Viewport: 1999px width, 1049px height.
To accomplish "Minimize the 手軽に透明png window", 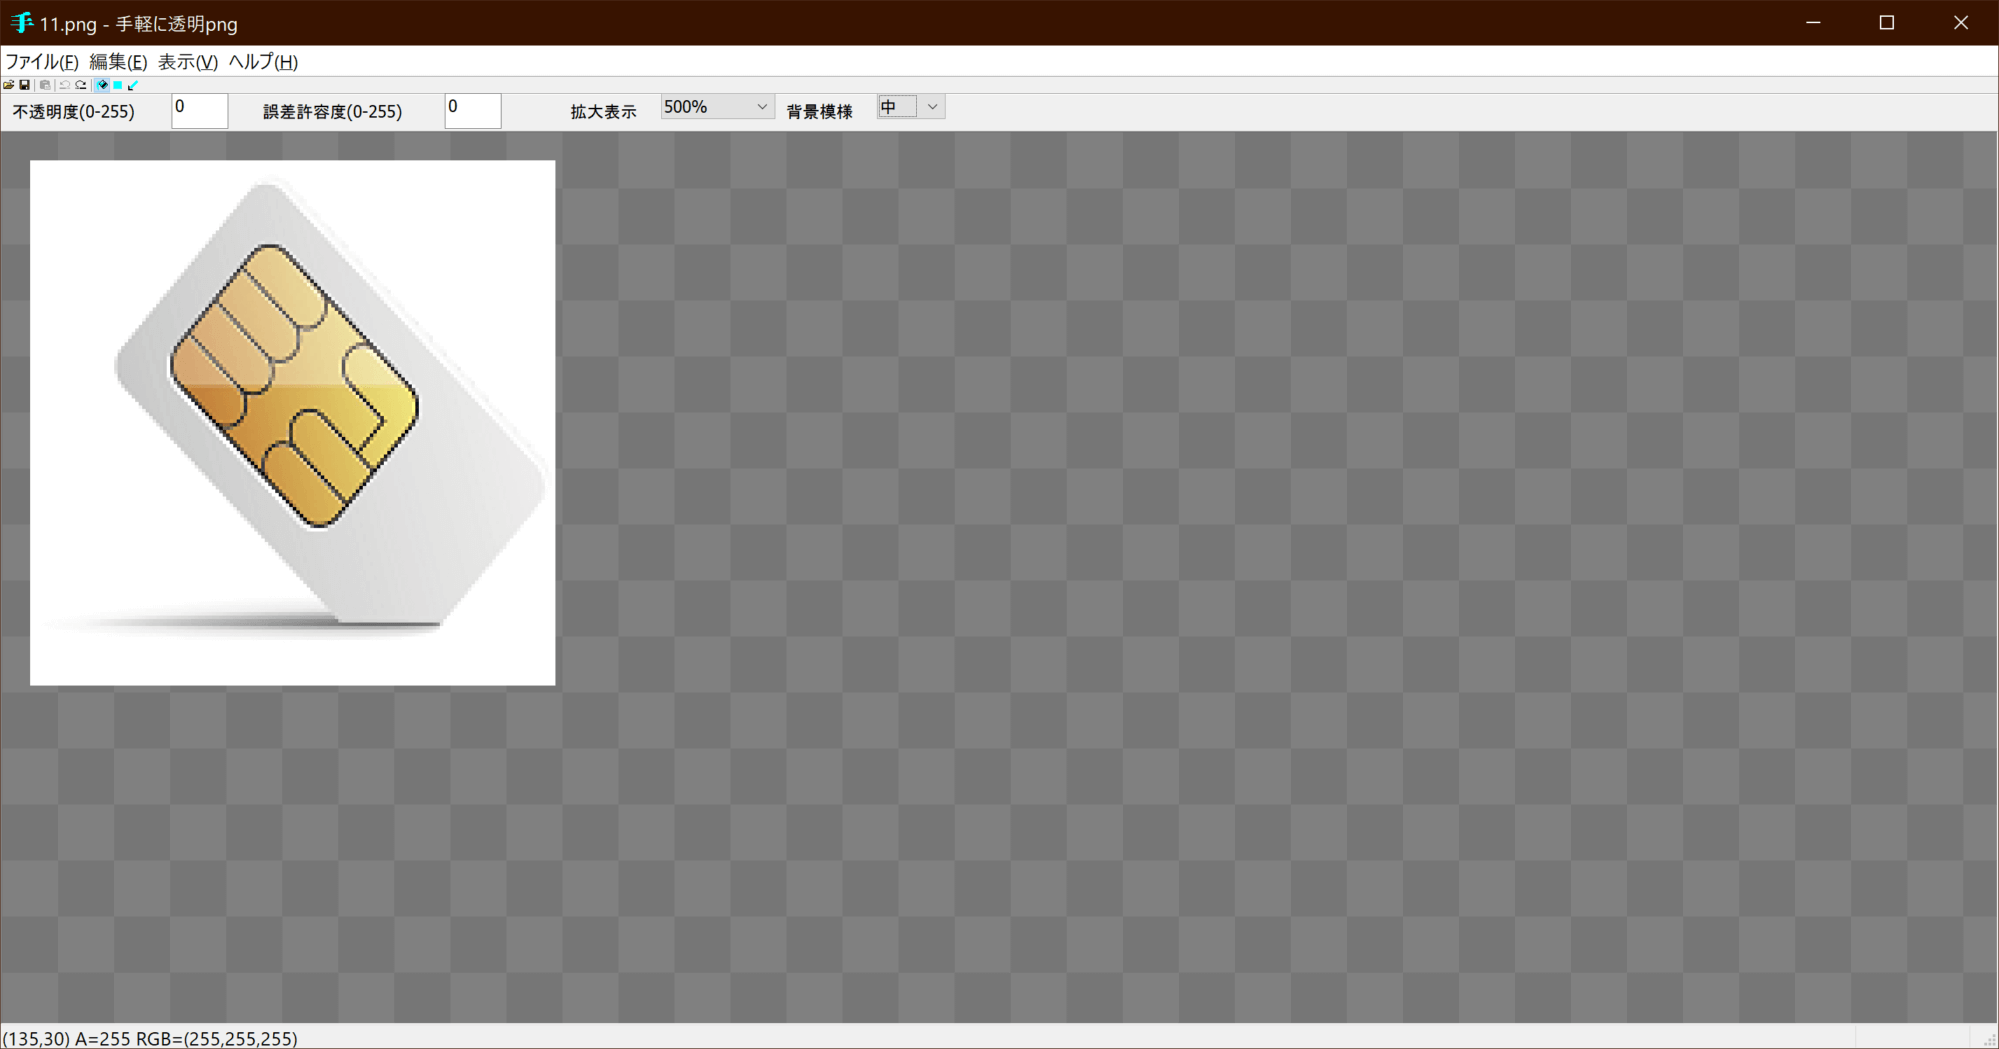I will [1813, 22].
